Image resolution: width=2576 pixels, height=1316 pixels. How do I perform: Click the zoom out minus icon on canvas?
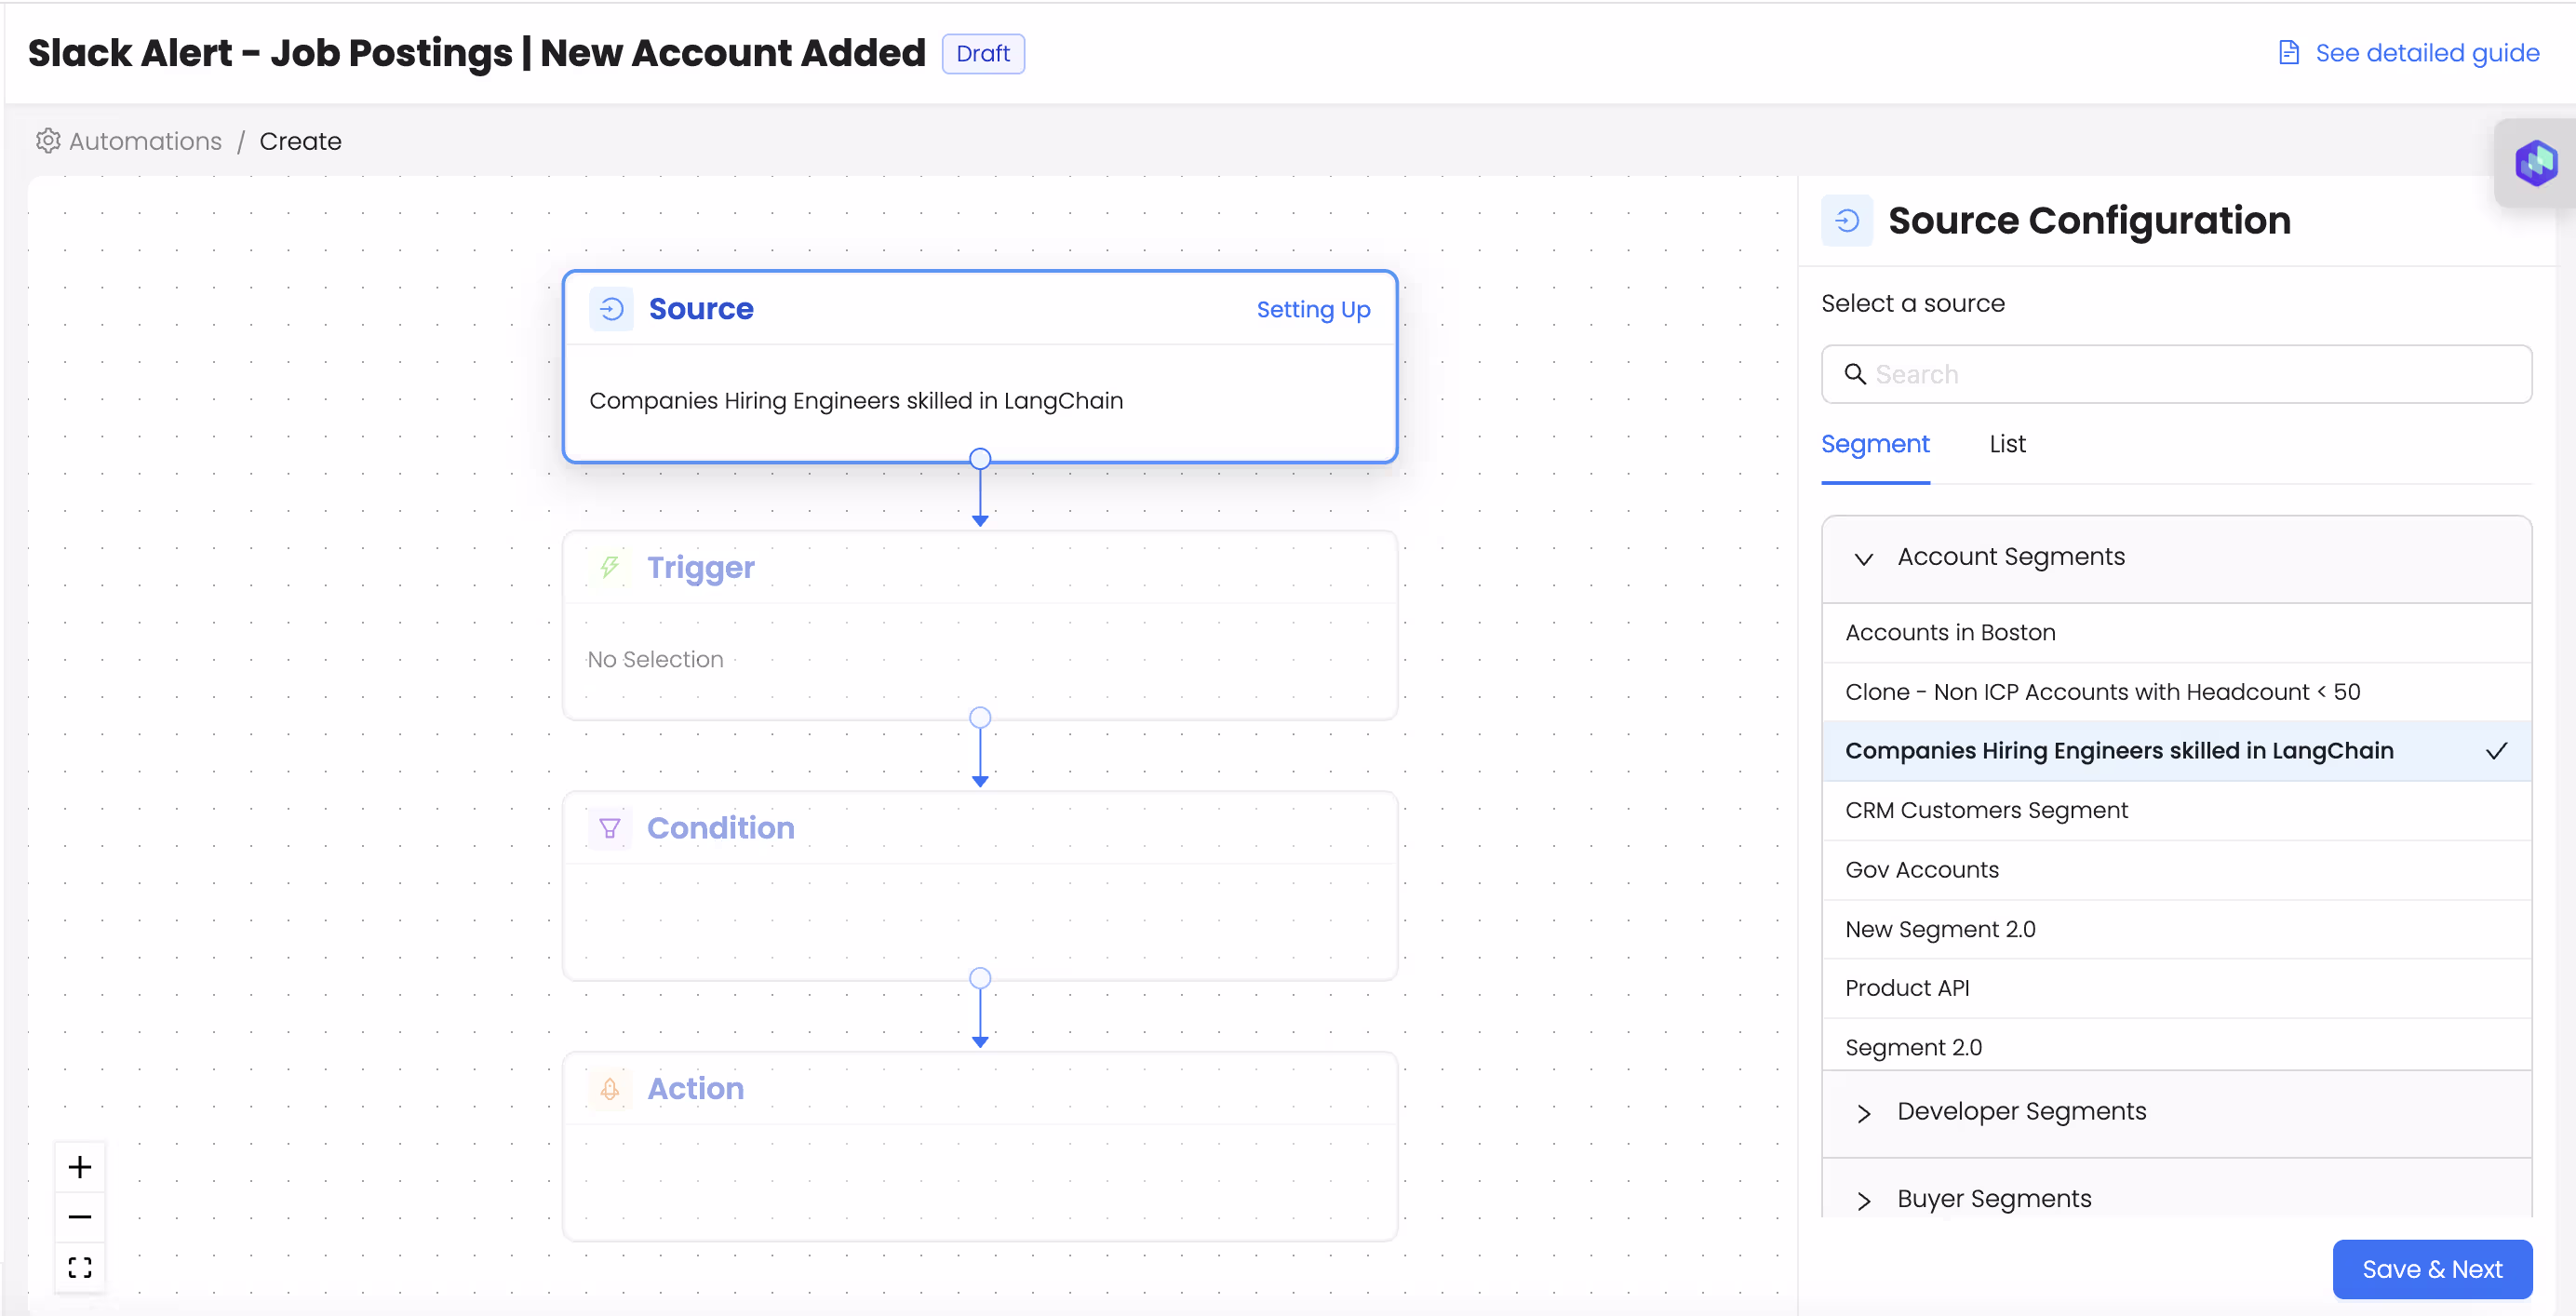coord(79,1216)
